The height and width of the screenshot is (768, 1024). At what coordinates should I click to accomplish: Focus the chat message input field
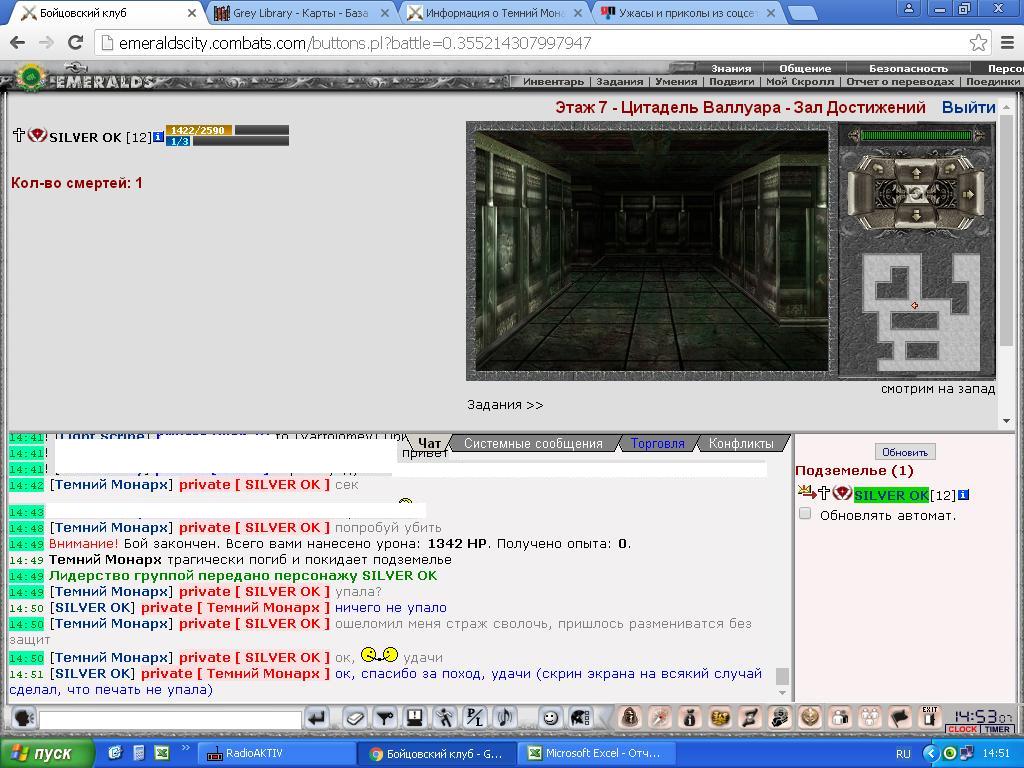[170, 720]
